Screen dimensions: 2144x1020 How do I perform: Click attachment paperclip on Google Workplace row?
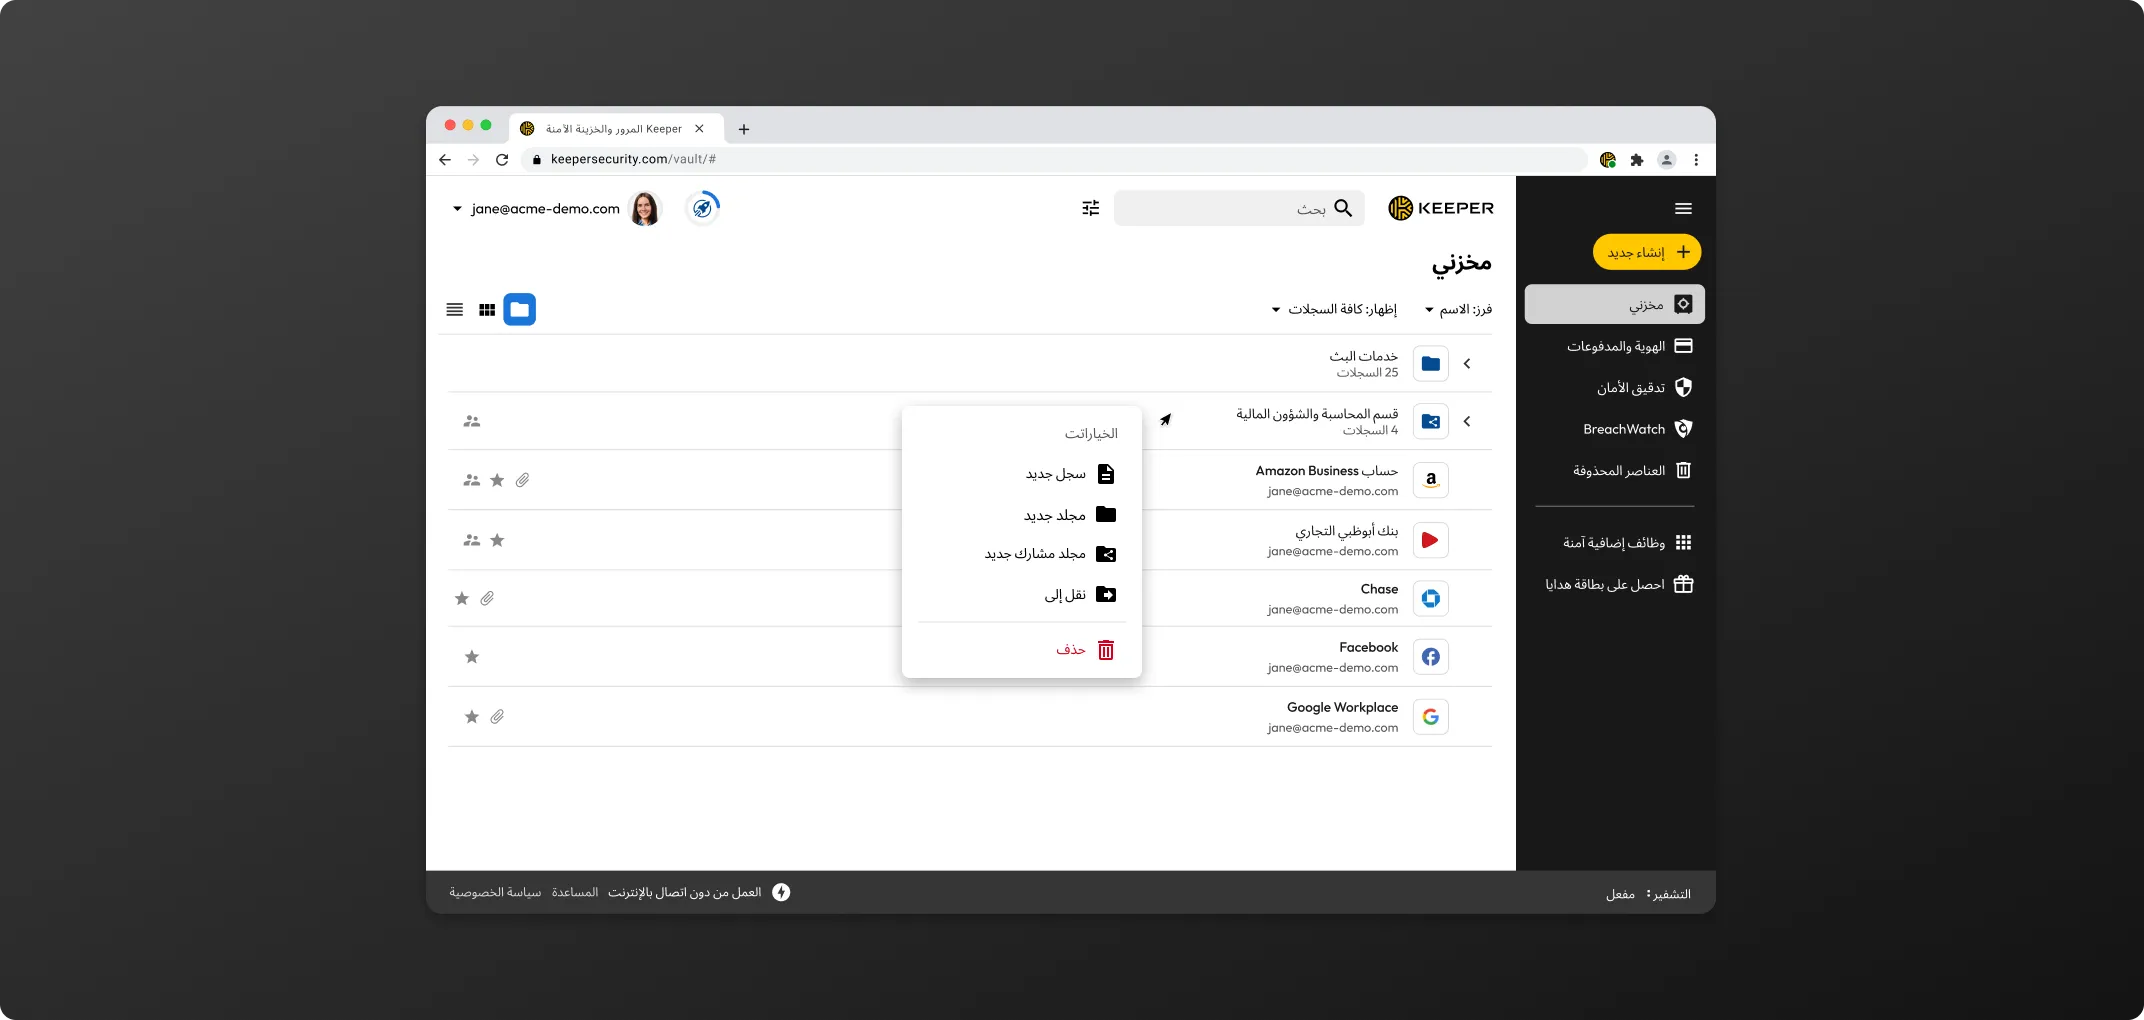[497, 717]
